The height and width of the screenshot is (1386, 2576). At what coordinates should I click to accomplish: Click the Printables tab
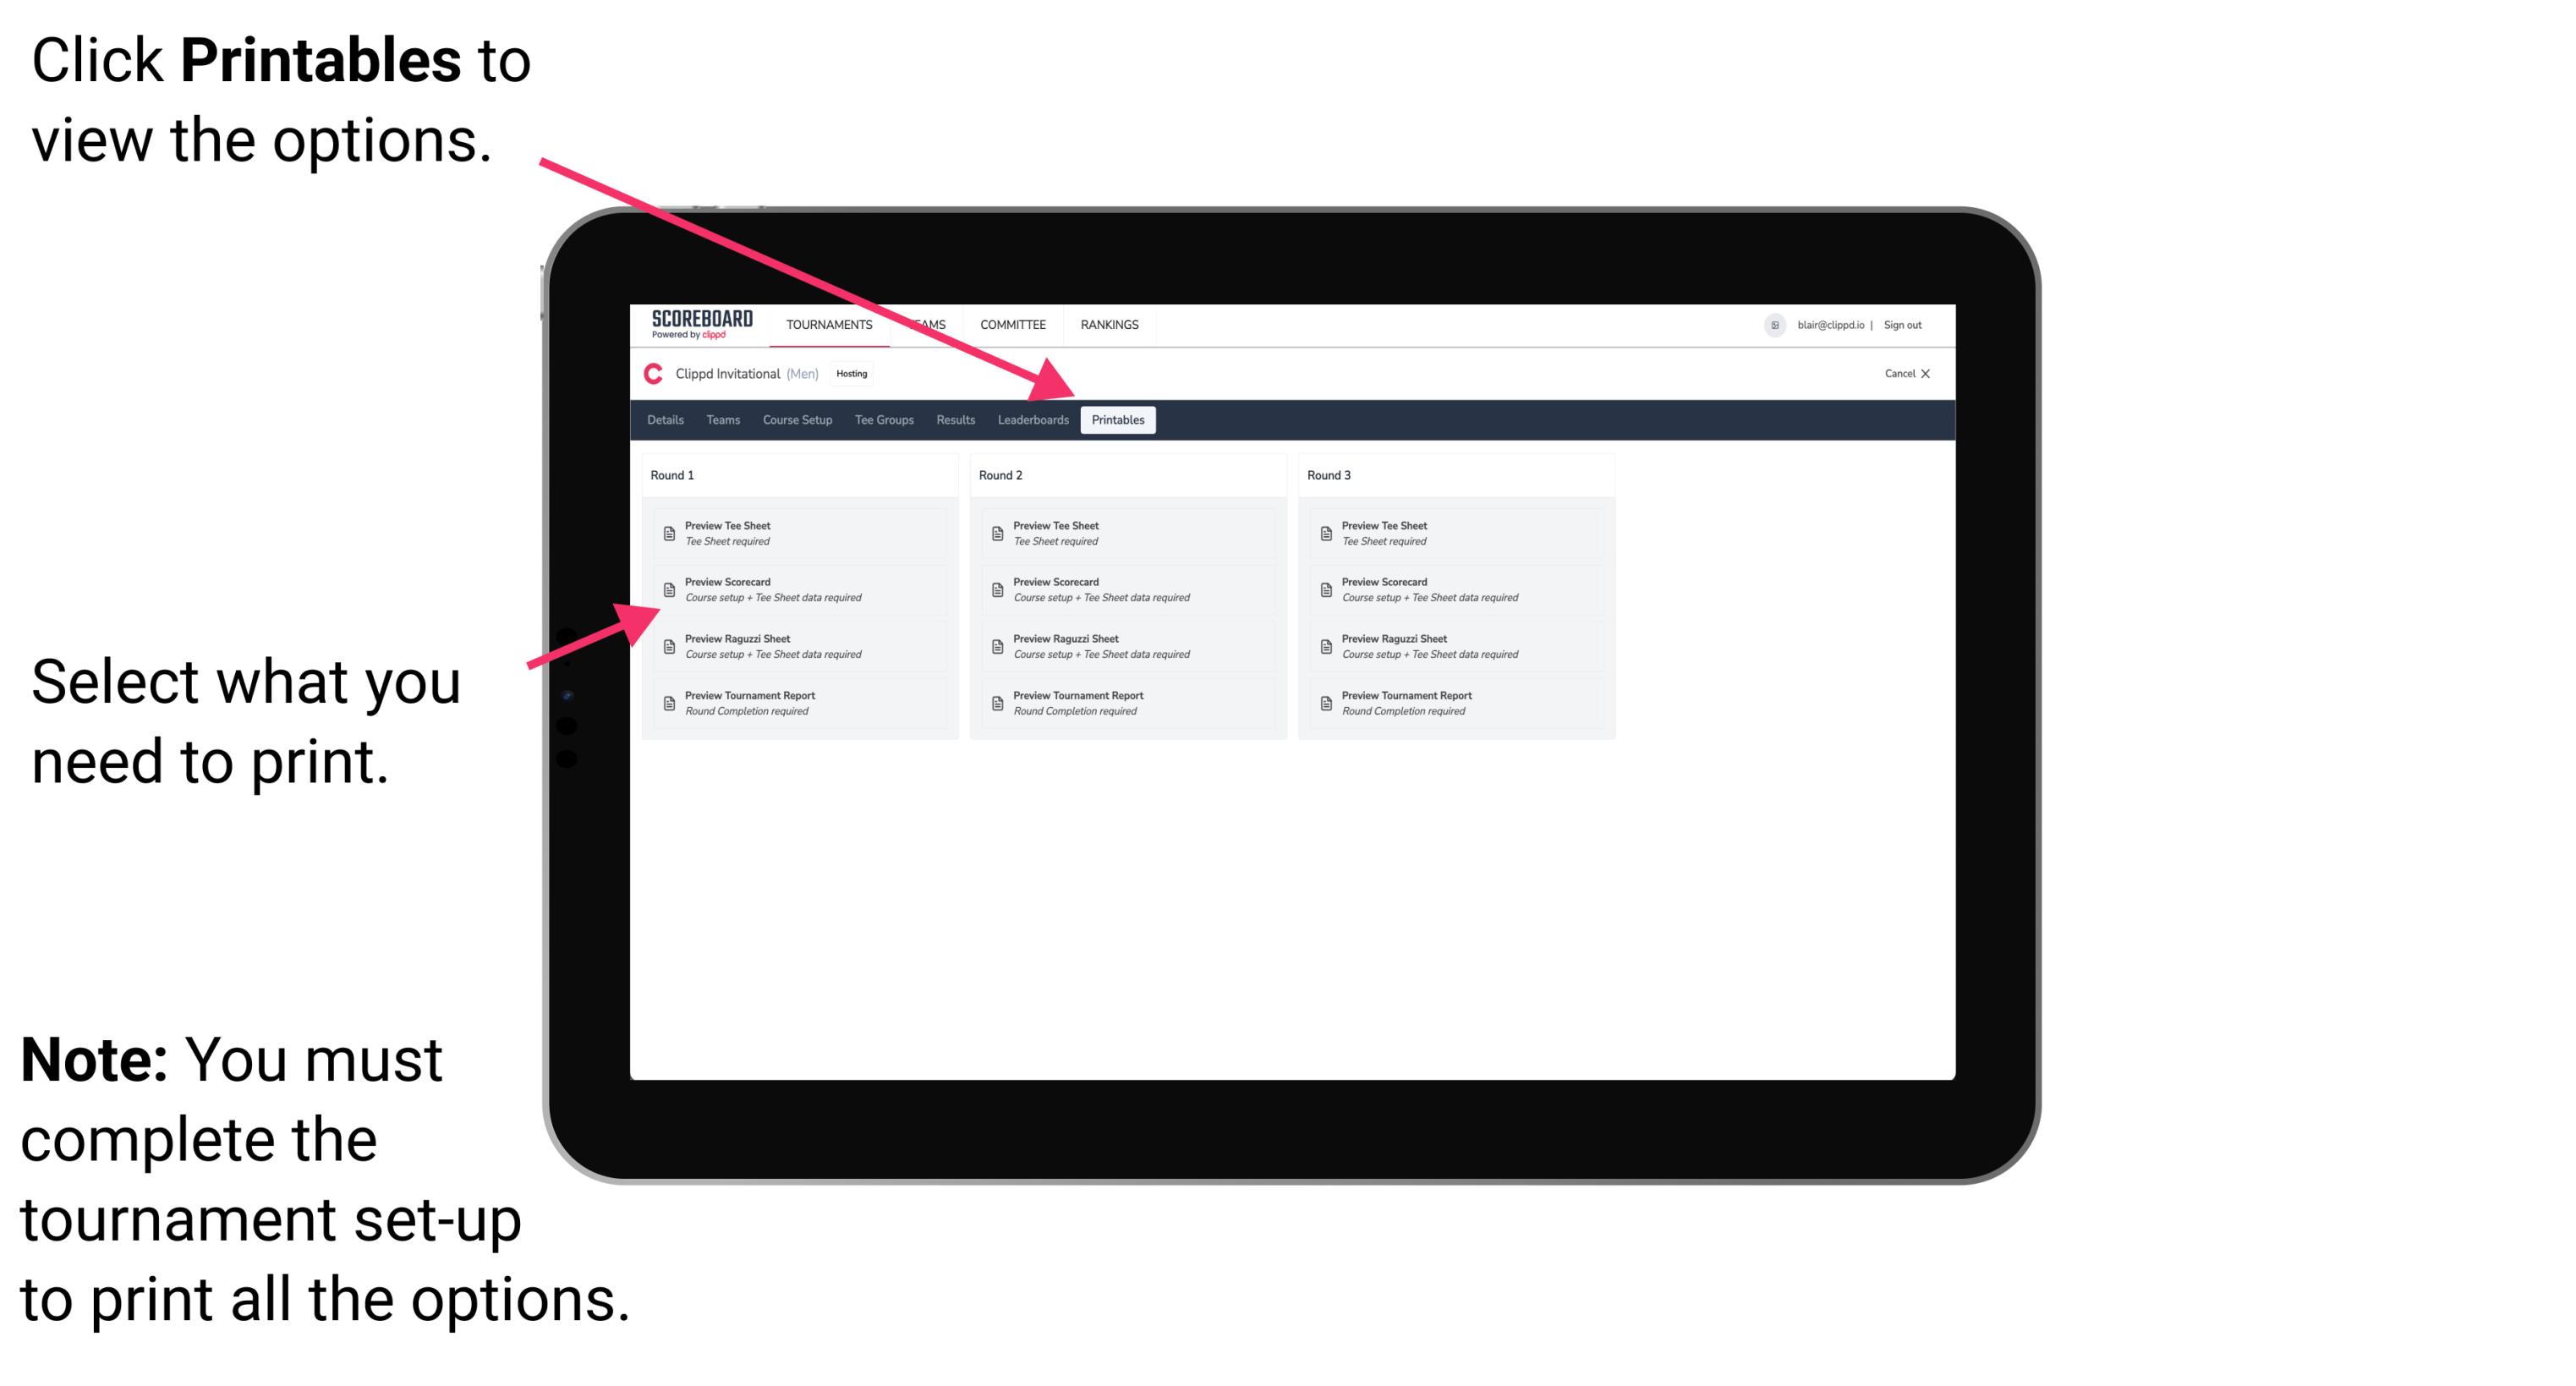coord(1116,420)
